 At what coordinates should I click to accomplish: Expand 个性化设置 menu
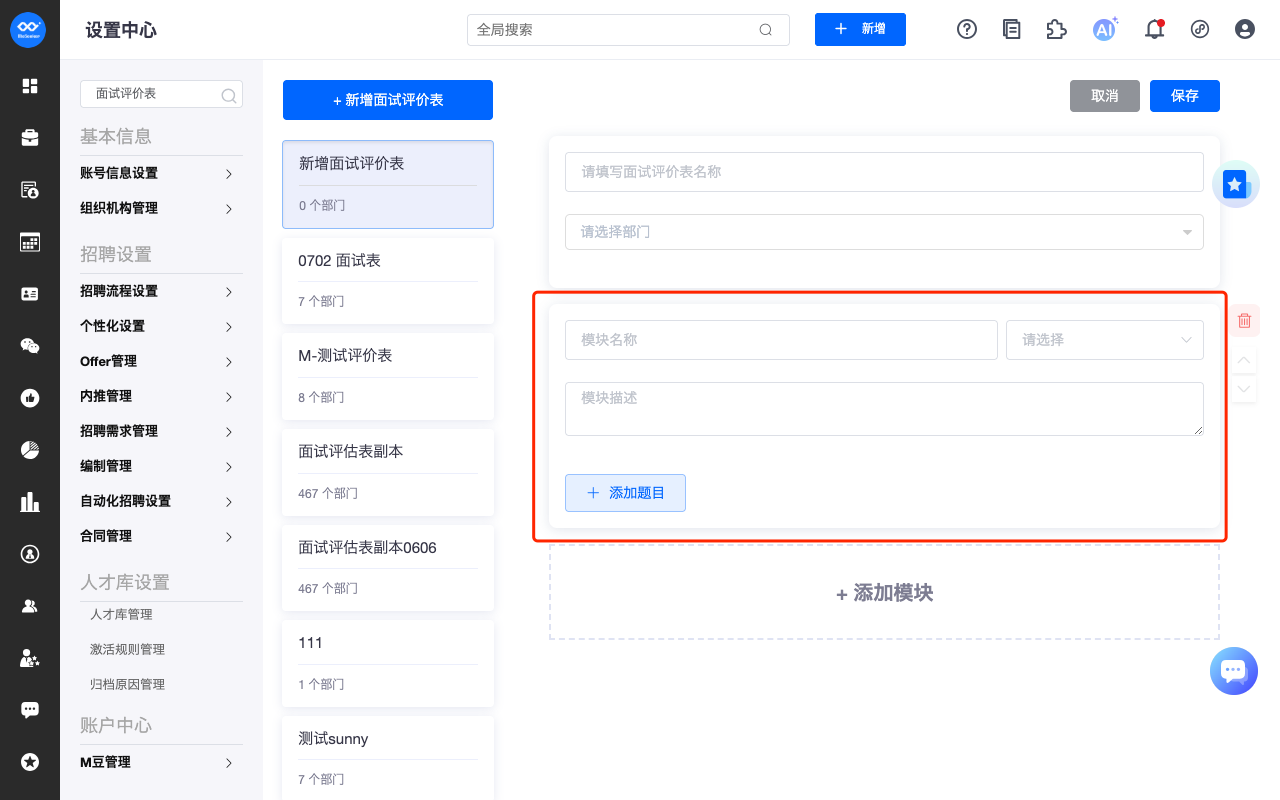(x=161, y=326)
